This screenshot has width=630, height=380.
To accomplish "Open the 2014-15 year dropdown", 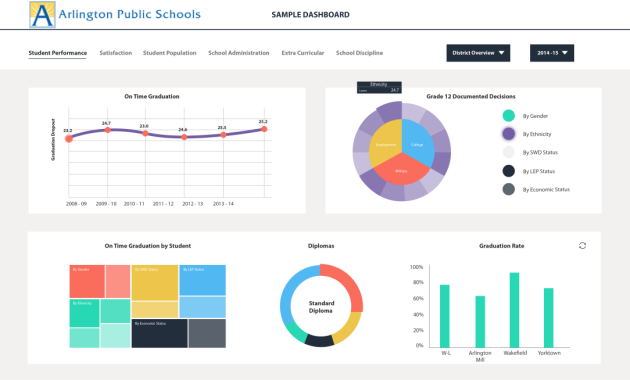I will pos(552,53).
